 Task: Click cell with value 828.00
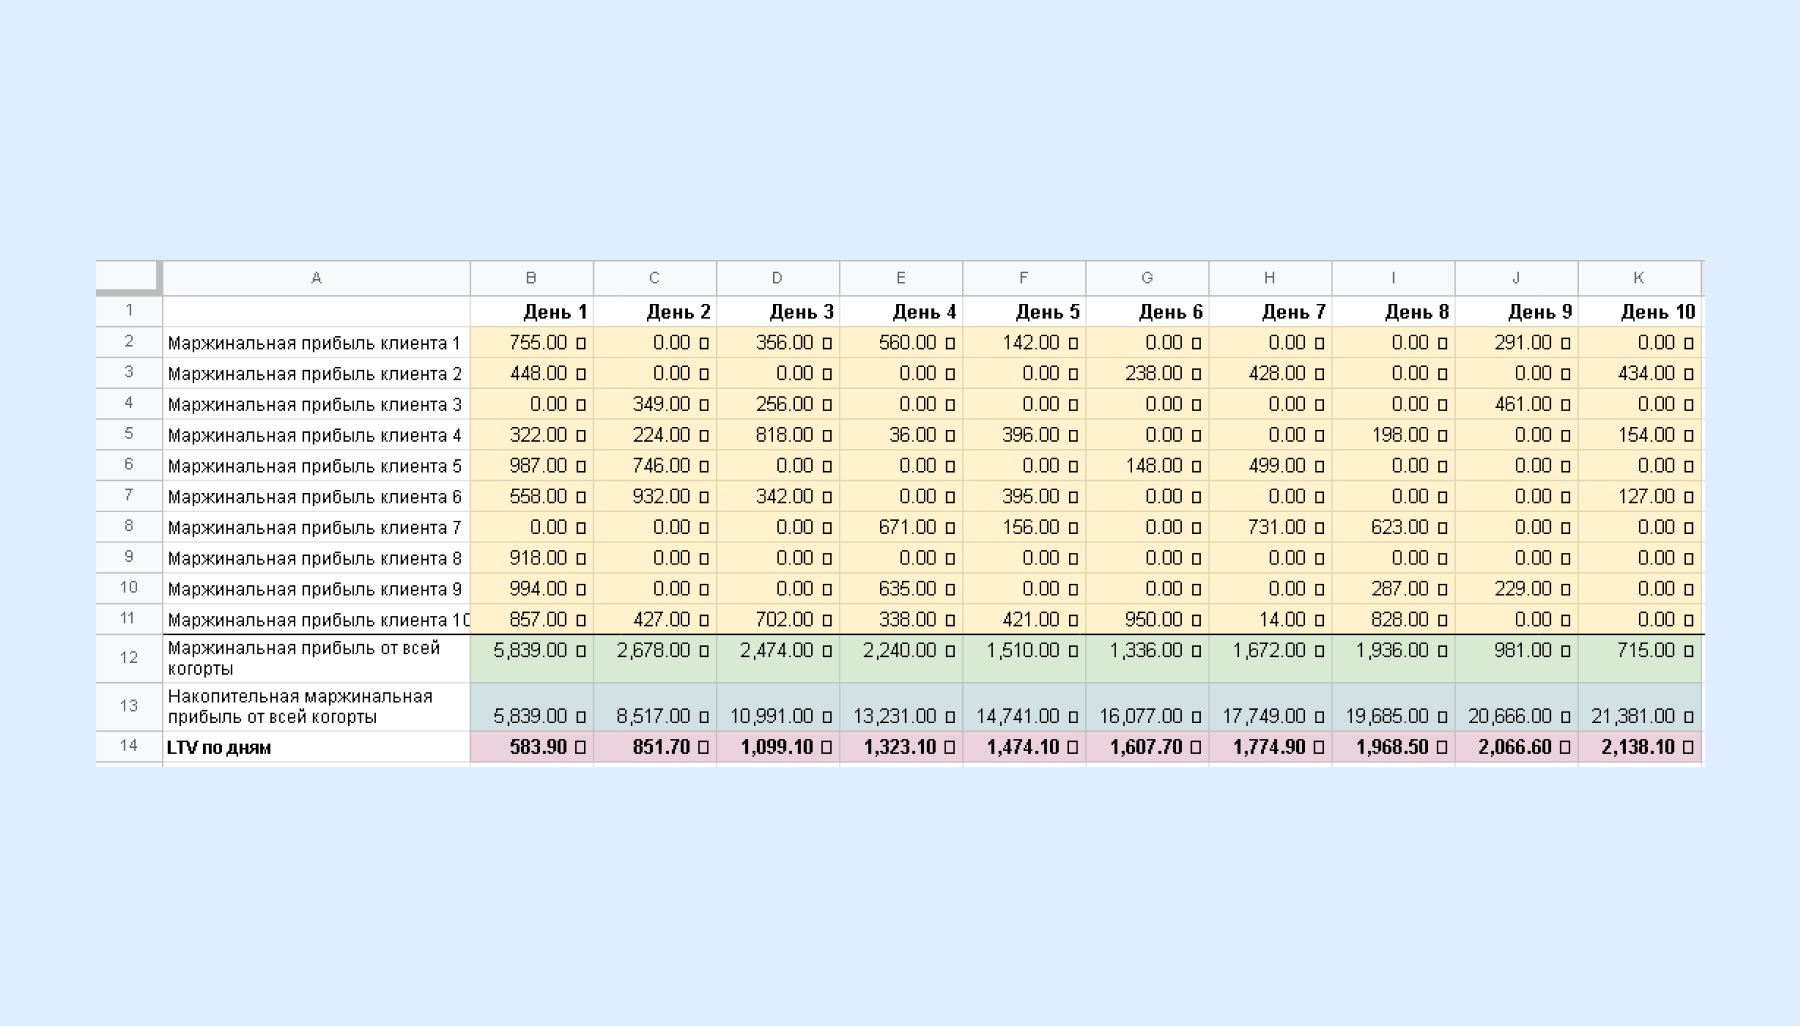click(1393, 619)
